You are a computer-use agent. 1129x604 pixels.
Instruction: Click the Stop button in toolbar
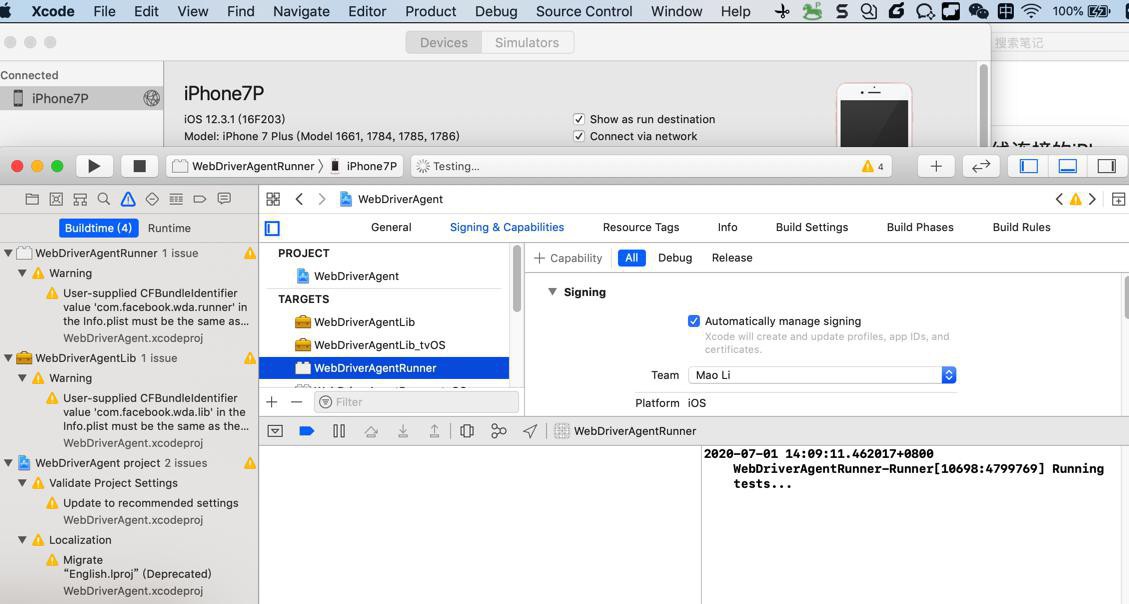click(140, 166)
